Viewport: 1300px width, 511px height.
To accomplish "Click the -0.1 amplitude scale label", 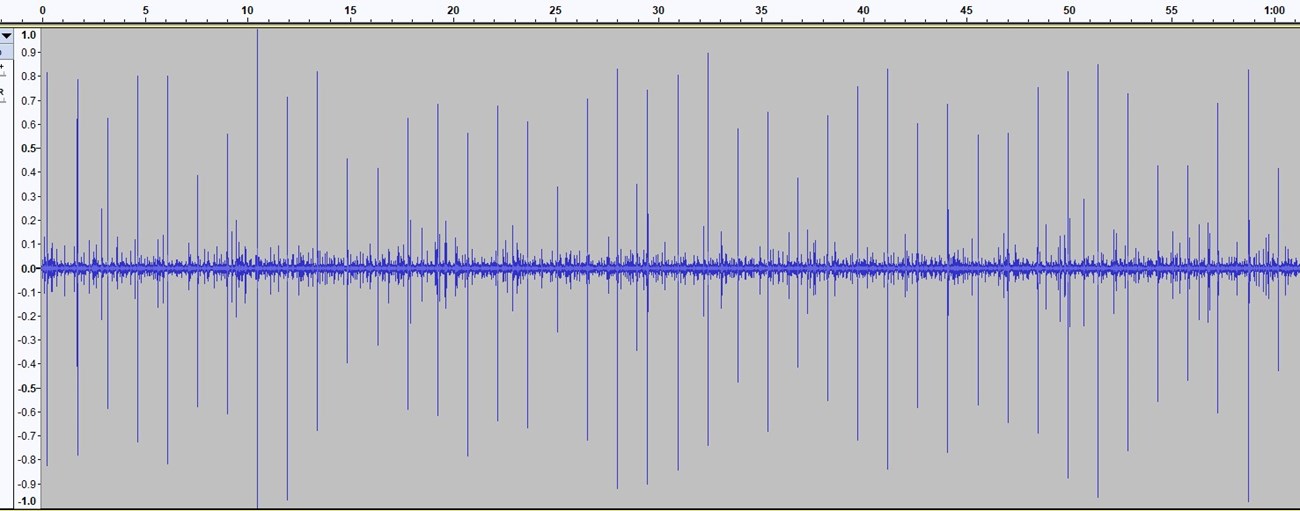I will (27, 292).
